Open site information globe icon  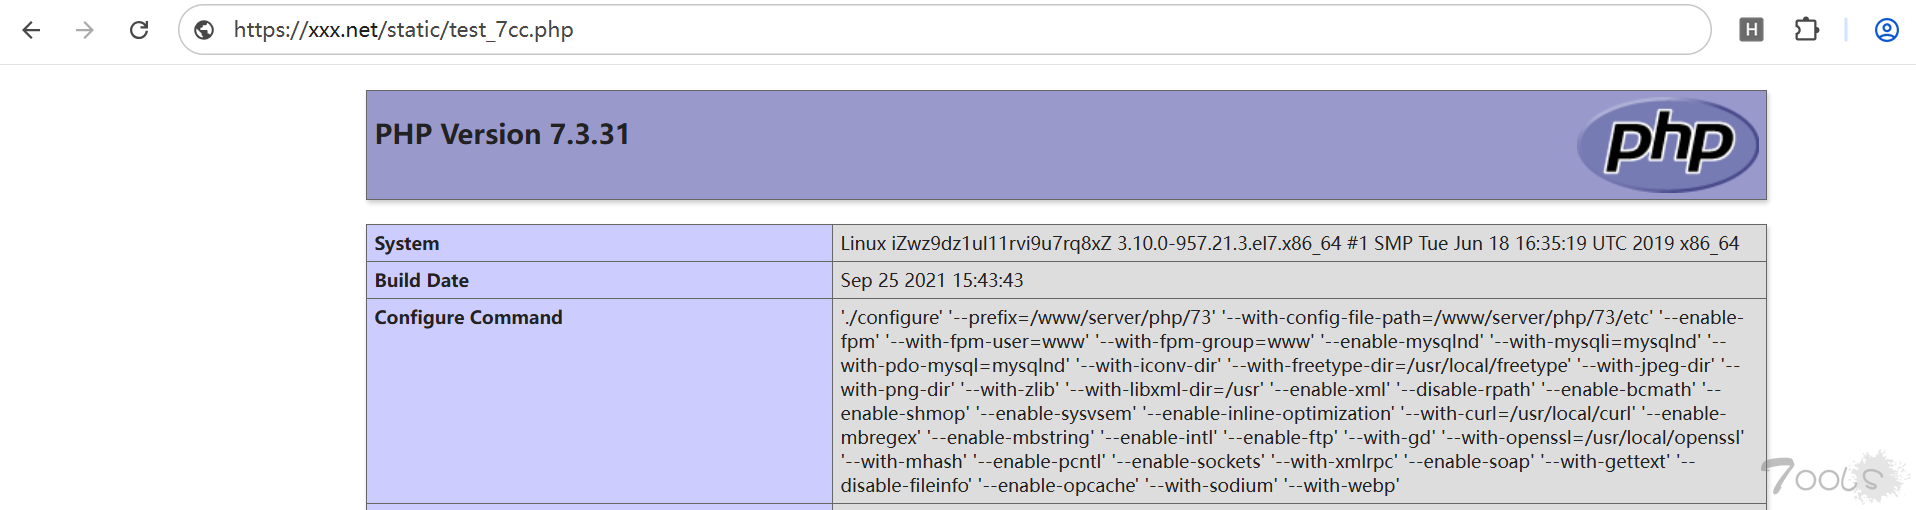204,30
